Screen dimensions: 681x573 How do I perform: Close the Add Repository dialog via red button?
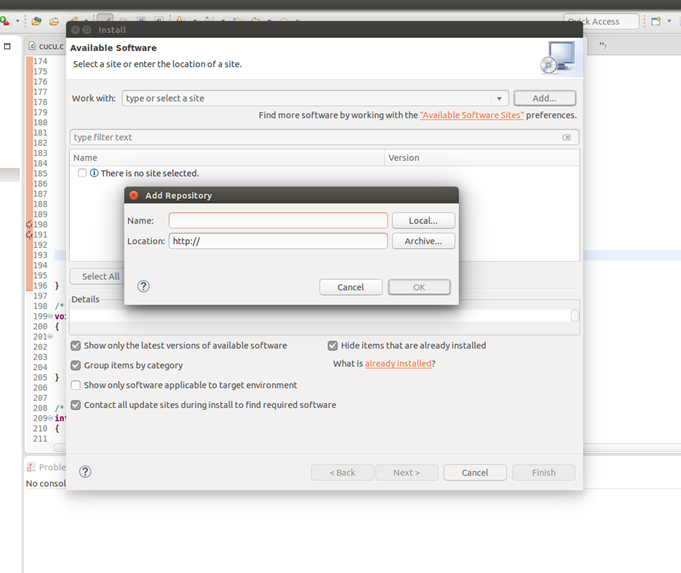pyautogui.click(x=134, y=195)
